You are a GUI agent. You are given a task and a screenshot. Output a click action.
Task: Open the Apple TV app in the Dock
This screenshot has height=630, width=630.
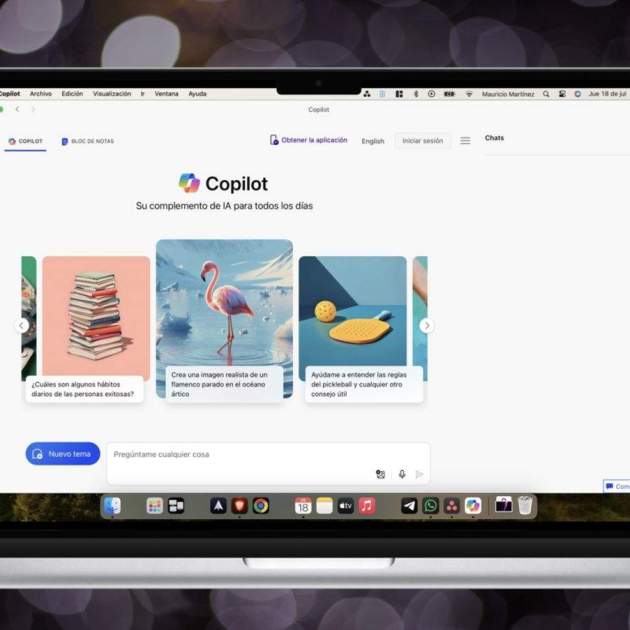click(x=345, y=506)
